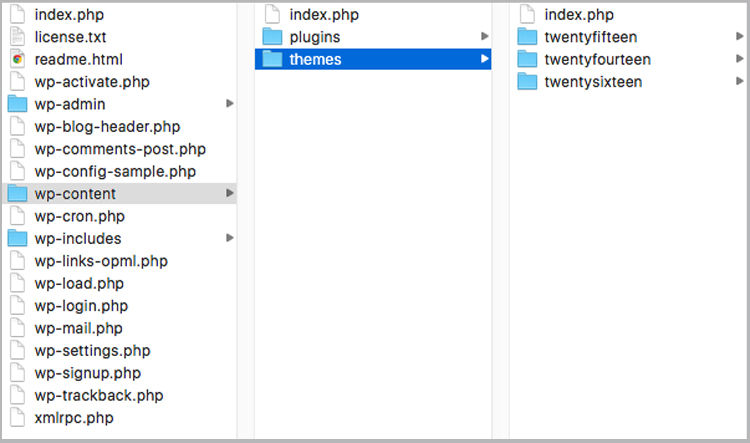
Task: Select the themes folder row
Action: click(x=373, y=59)
